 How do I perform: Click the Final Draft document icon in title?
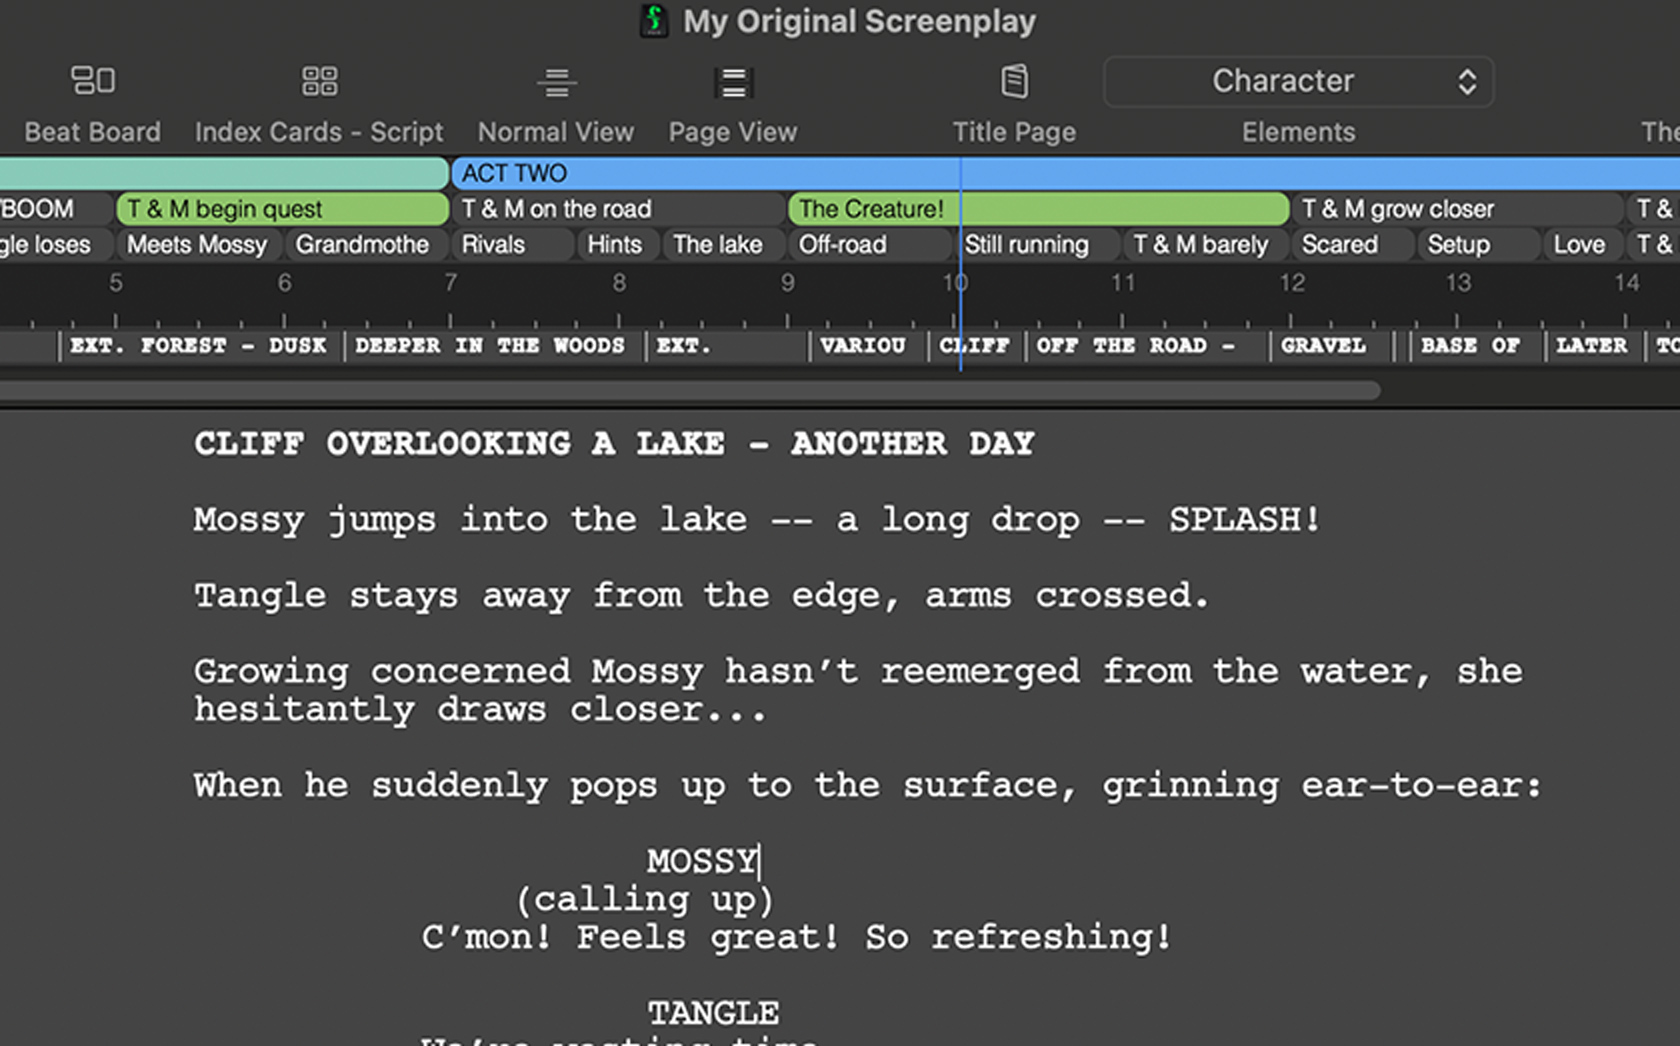[x=654, y=21]
